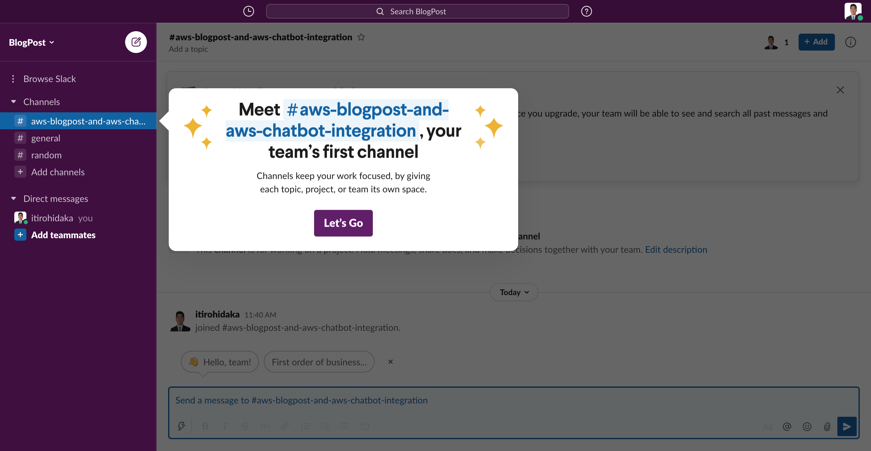
Task: Toggle code block formatting
Action: [364, 427]
